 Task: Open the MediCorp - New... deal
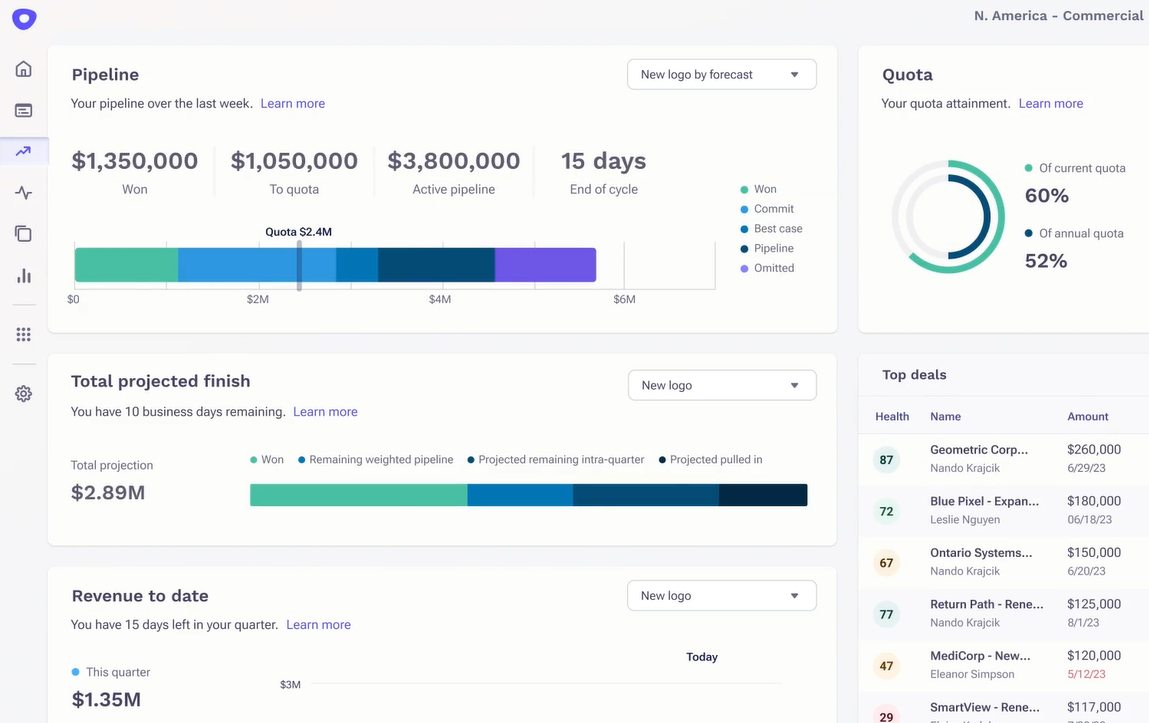point(980,656)
